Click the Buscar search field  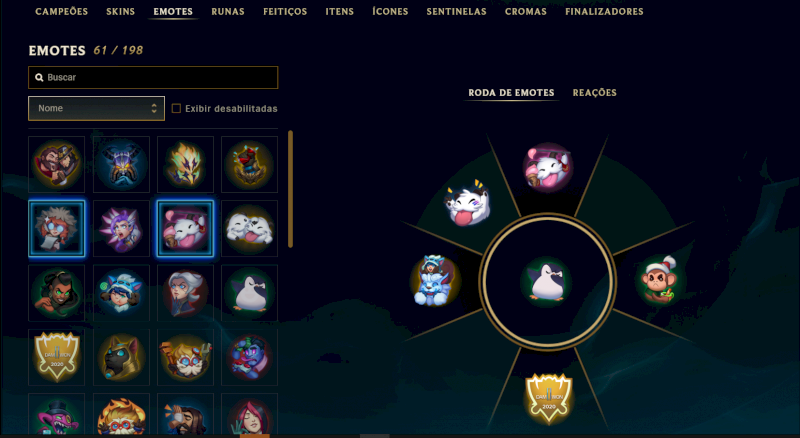[153, 78]
